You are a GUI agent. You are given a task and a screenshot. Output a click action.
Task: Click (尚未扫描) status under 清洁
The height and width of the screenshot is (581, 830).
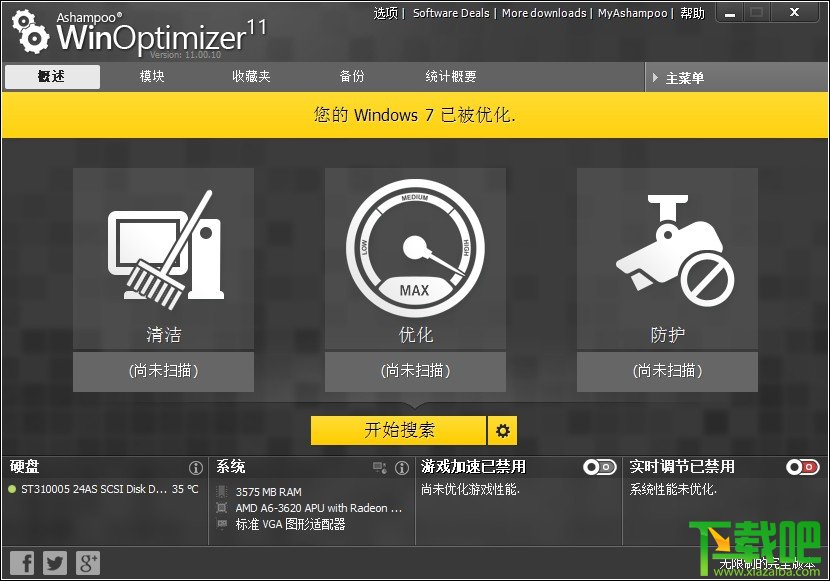click(163, 371)
